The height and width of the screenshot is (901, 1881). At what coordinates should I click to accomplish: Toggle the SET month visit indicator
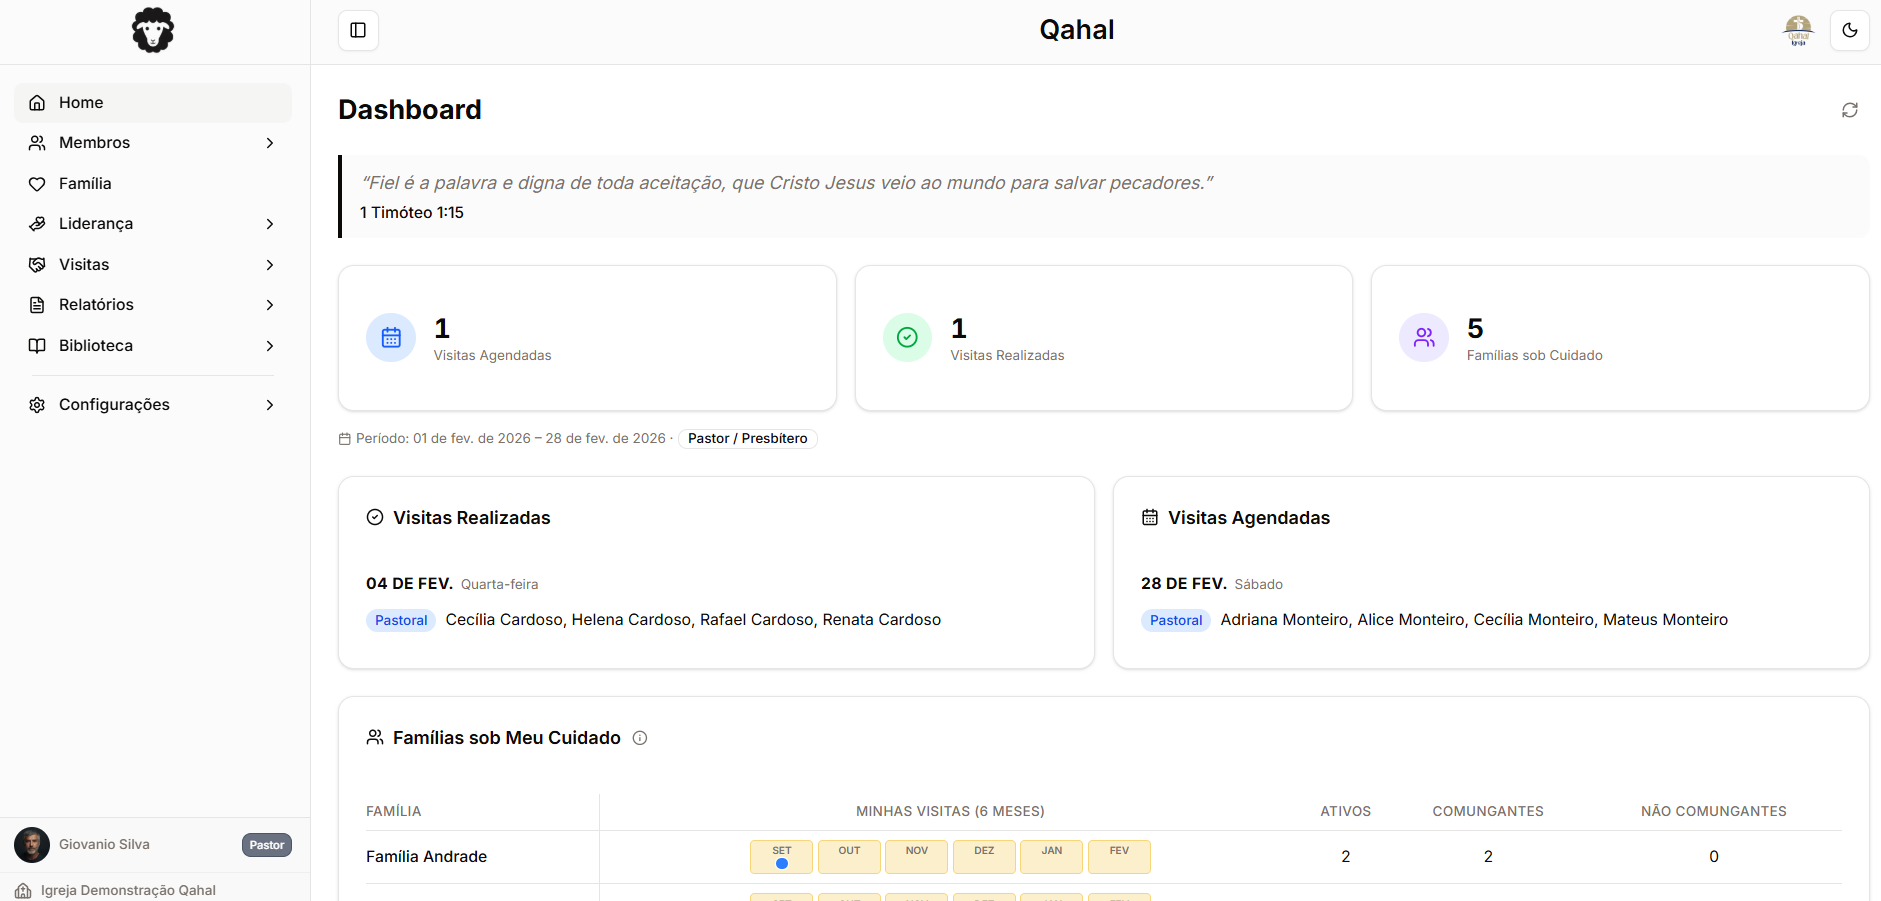781,857
